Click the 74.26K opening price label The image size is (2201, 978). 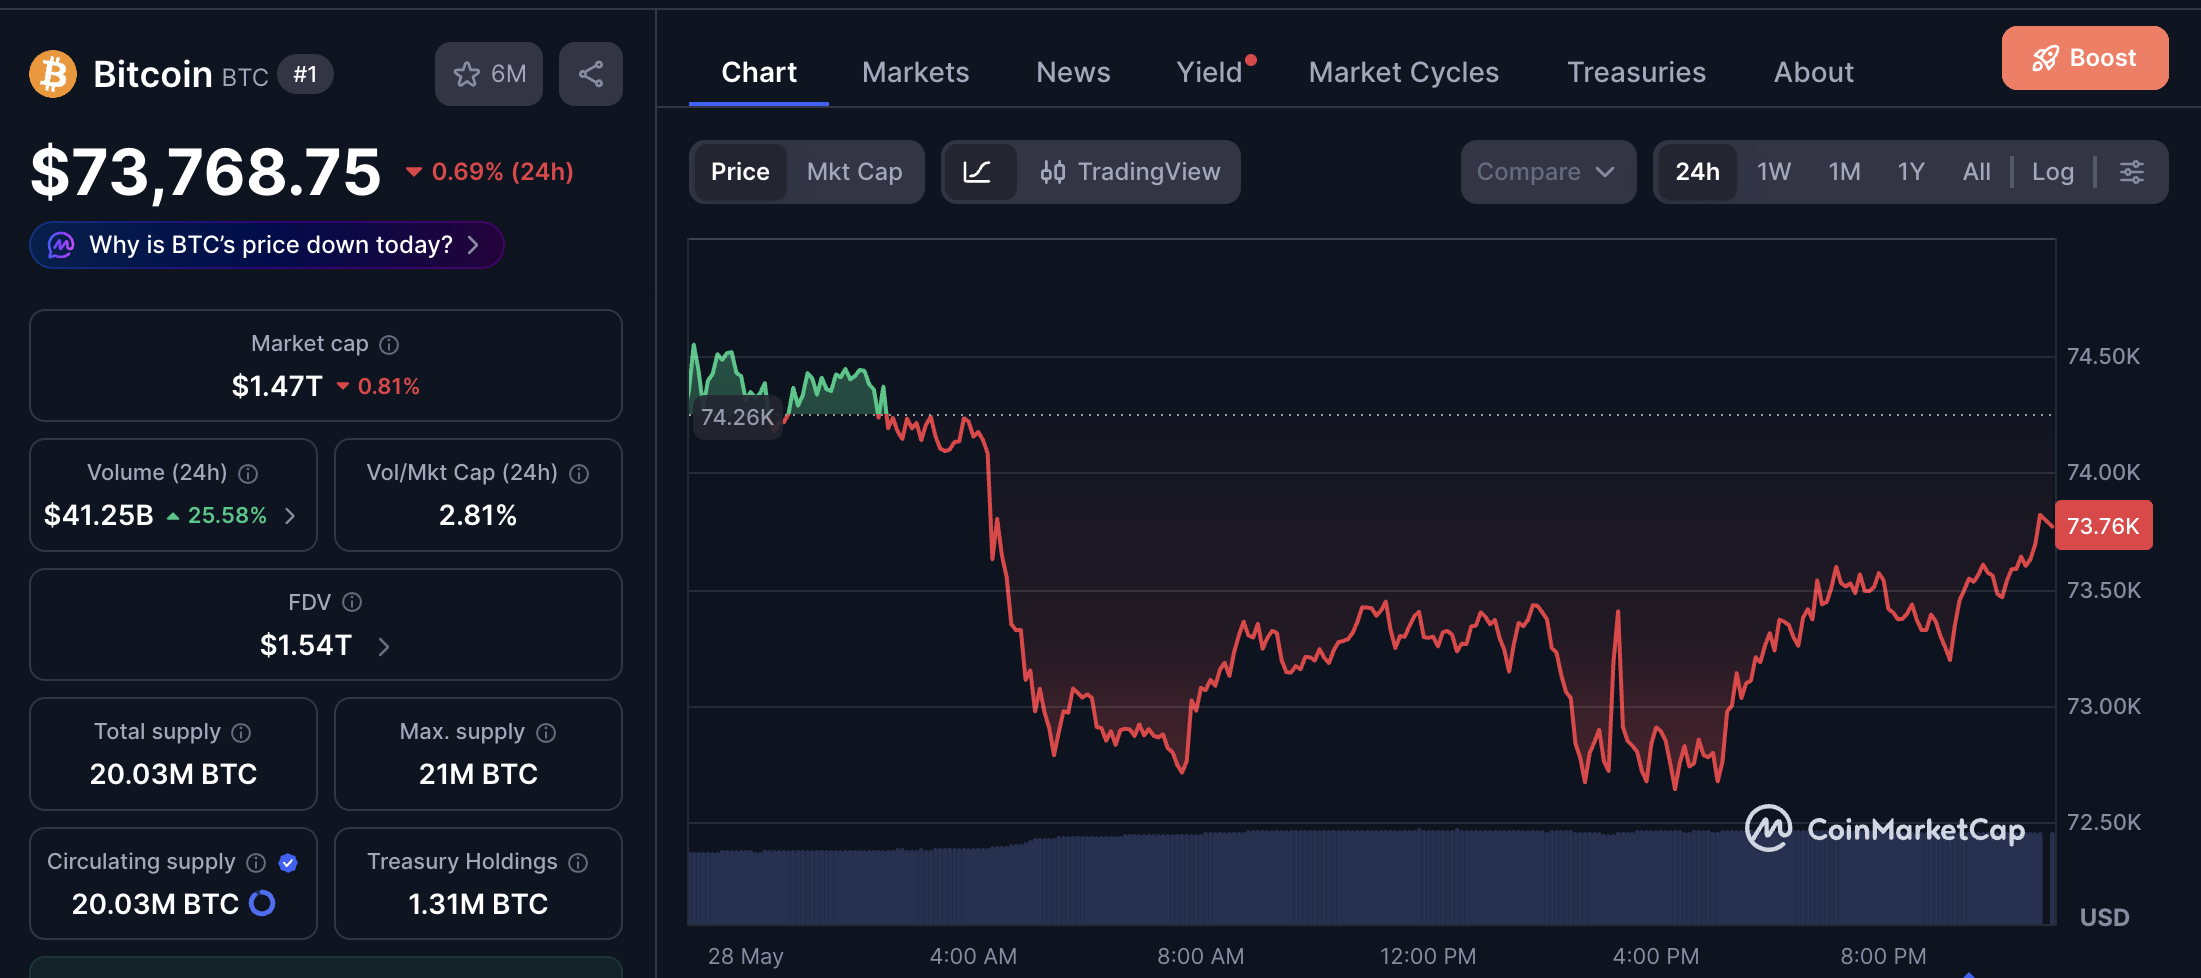click(737, 417)
